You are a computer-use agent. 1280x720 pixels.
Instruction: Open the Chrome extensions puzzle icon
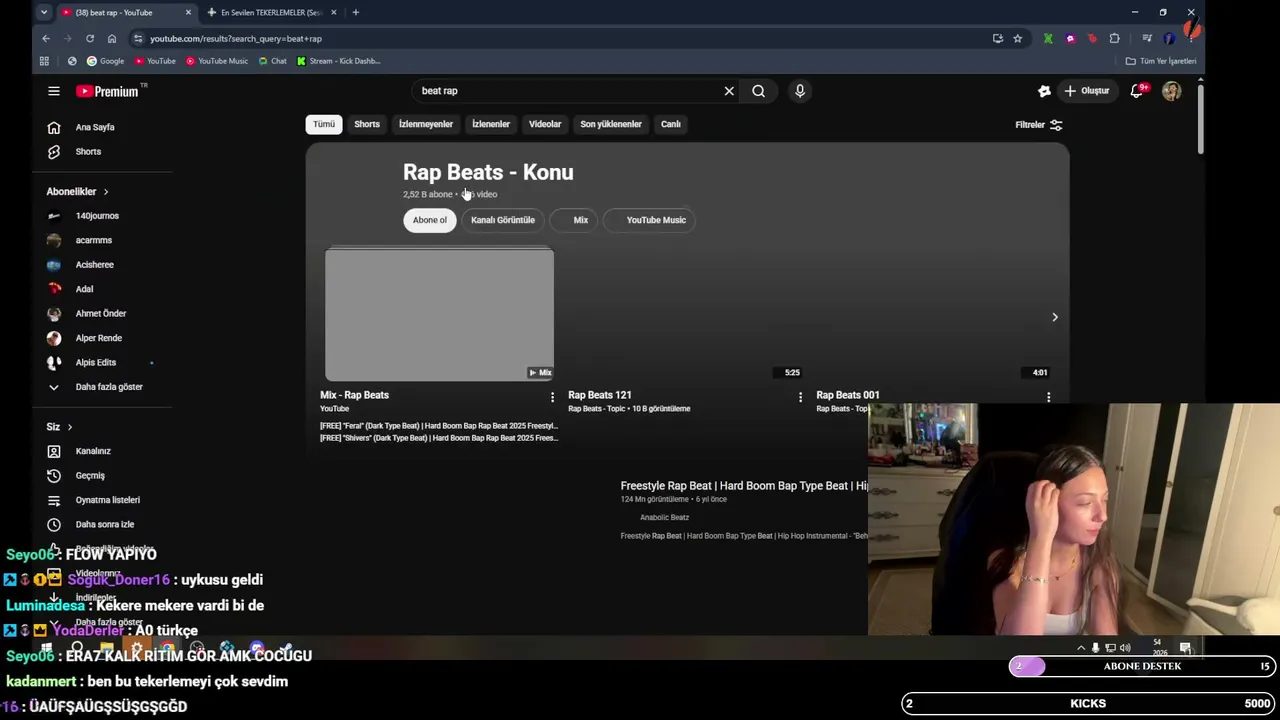[x=1115, y=38]
